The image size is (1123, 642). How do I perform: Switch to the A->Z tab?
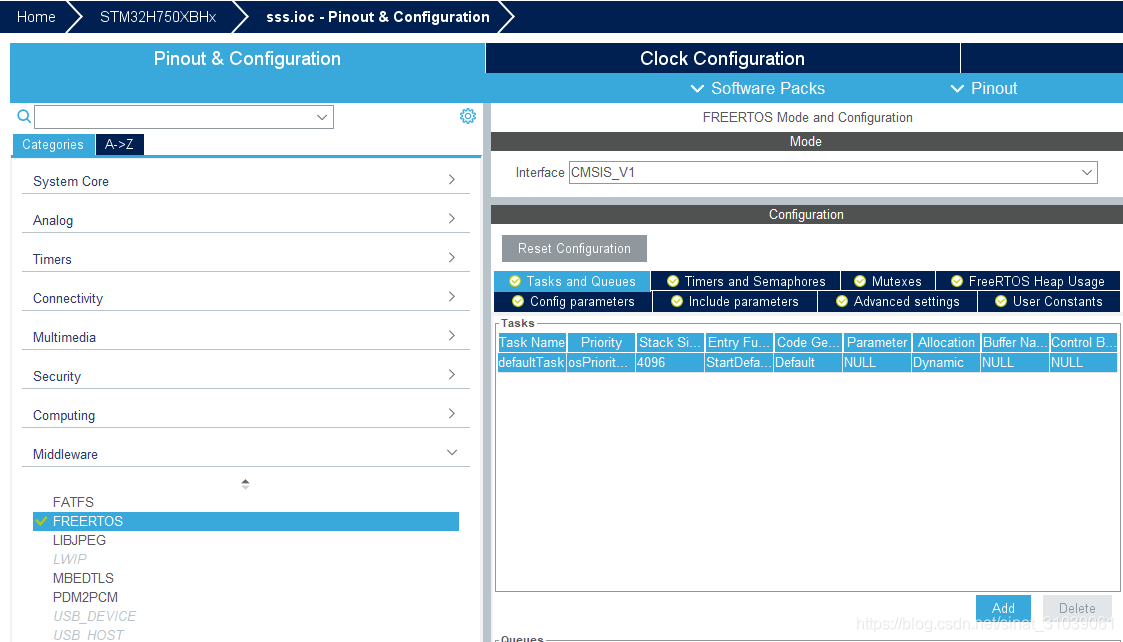tap(119, 145)
